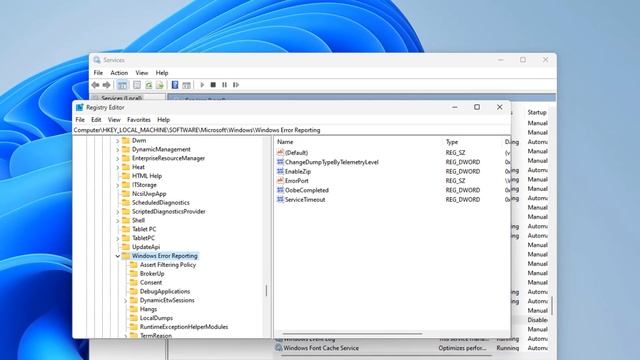The width and height of the screenshot is (640, 360).
Task: Expand the Shell registry key
Action: point(118,220)
